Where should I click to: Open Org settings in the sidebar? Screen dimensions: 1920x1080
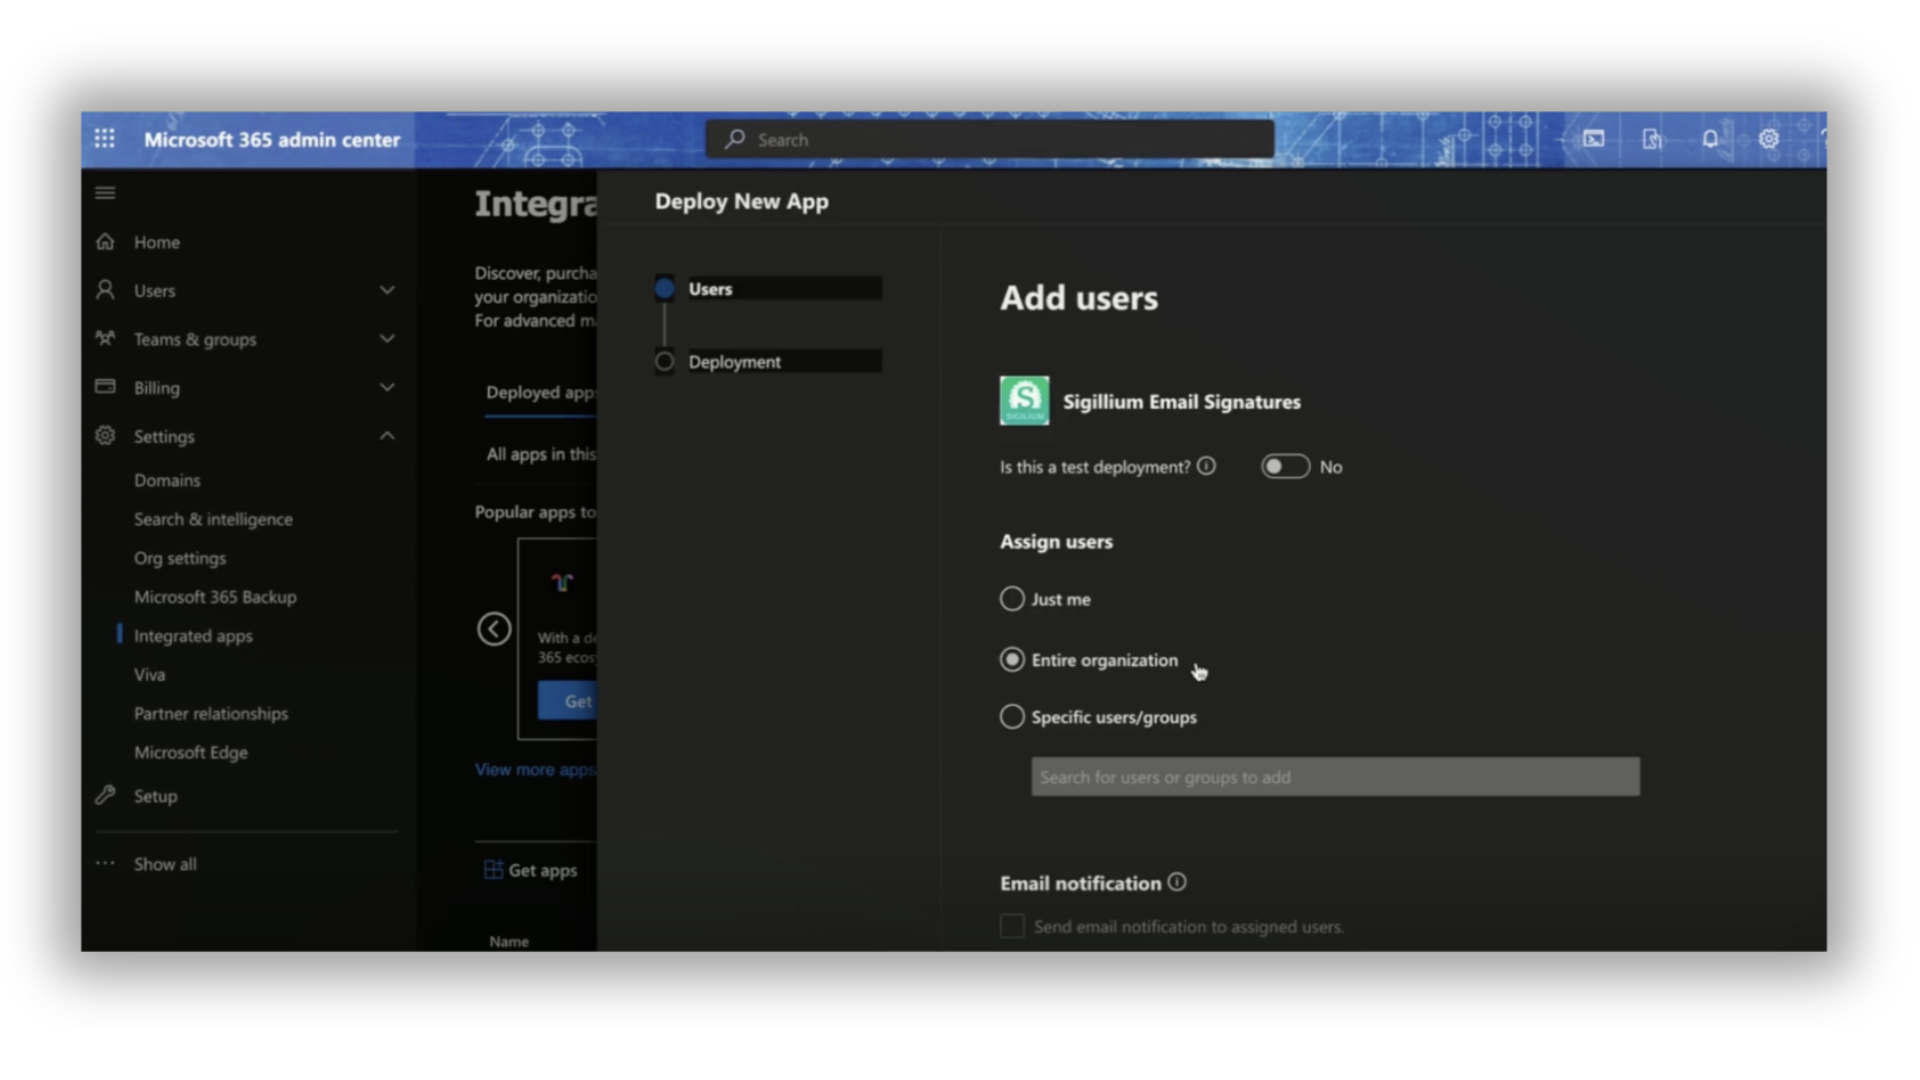tap(180, 558)
